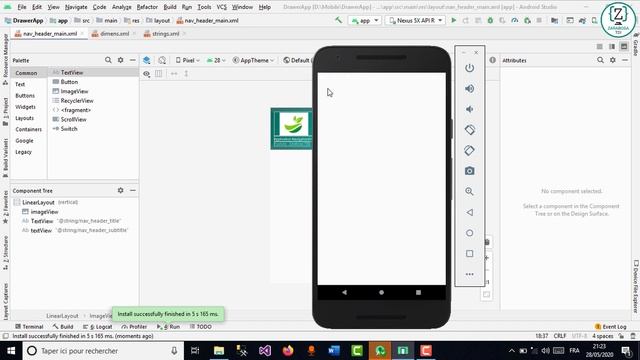This screenshot has height=360, width=640.
Task: Open the Profiler tool window
Action: [134, 327]
